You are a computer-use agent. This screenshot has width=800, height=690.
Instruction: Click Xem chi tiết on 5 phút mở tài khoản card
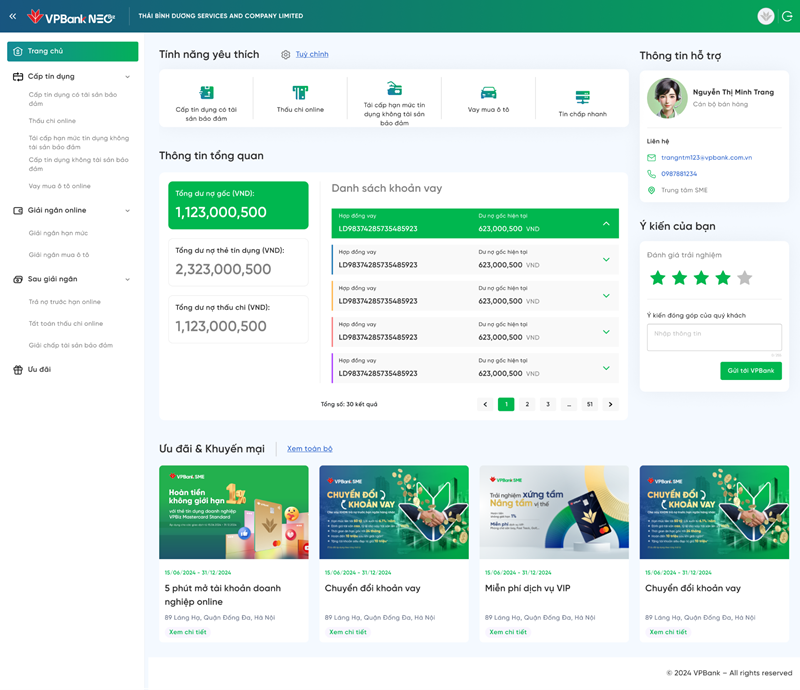tap(188, 632)
